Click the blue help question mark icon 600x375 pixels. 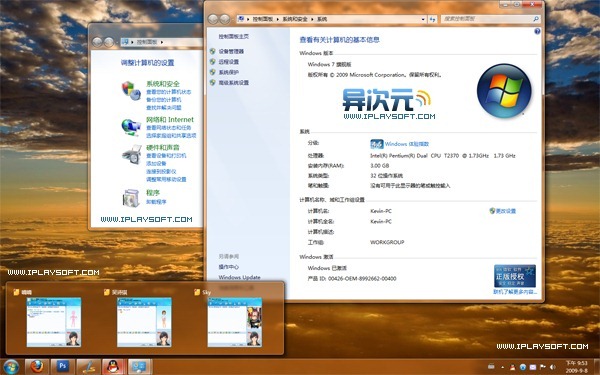tap(537, 31)
